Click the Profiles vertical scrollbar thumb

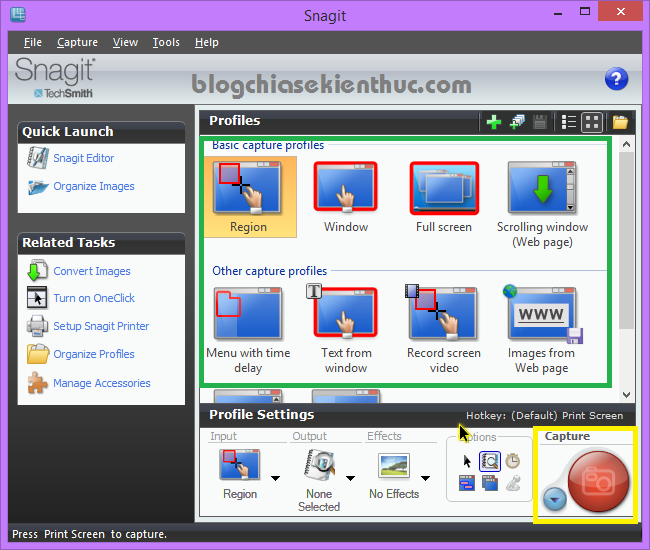pos(626,240)
